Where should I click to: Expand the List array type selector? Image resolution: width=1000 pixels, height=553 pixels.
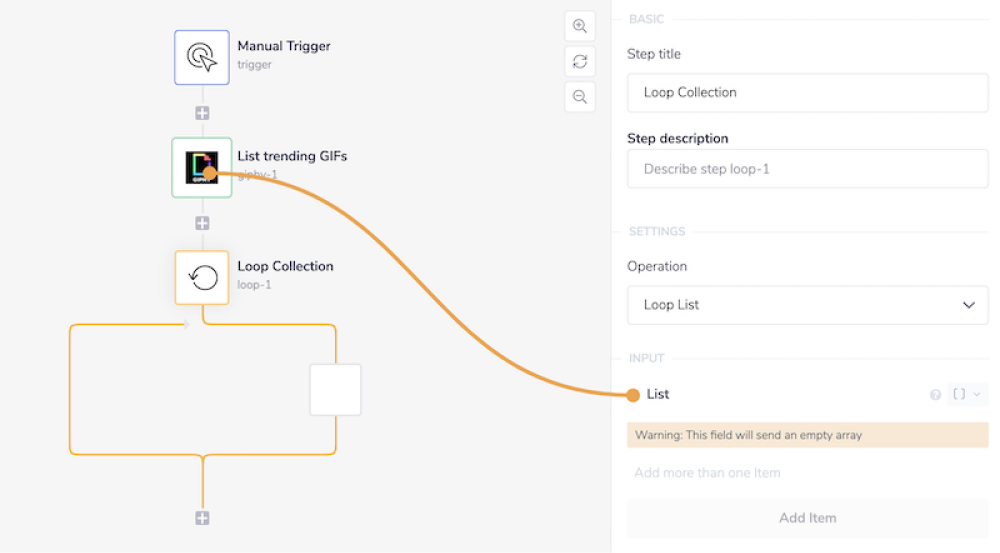point(966,394)
